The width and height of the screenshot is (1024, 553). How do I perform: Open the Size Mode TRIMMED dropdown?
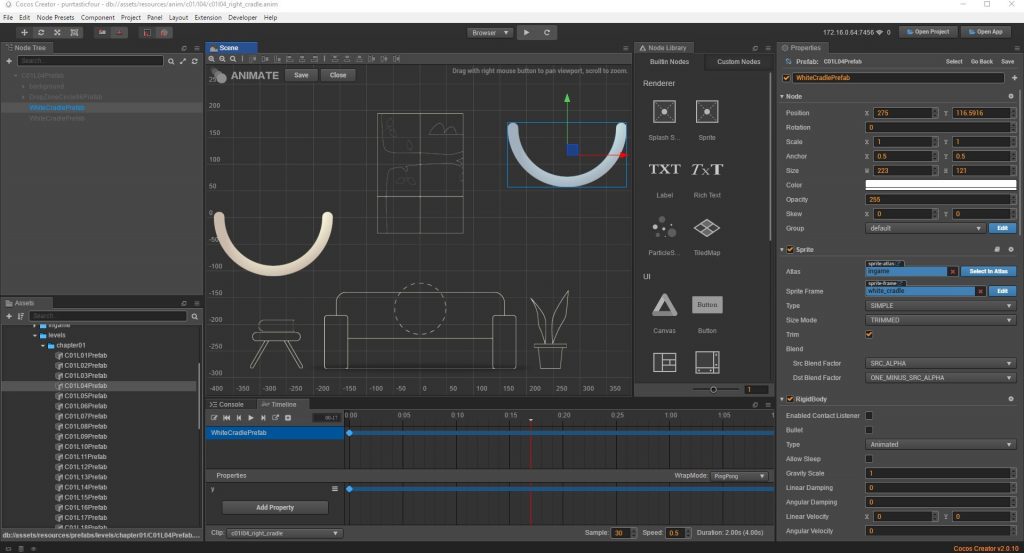click(940, 320)
